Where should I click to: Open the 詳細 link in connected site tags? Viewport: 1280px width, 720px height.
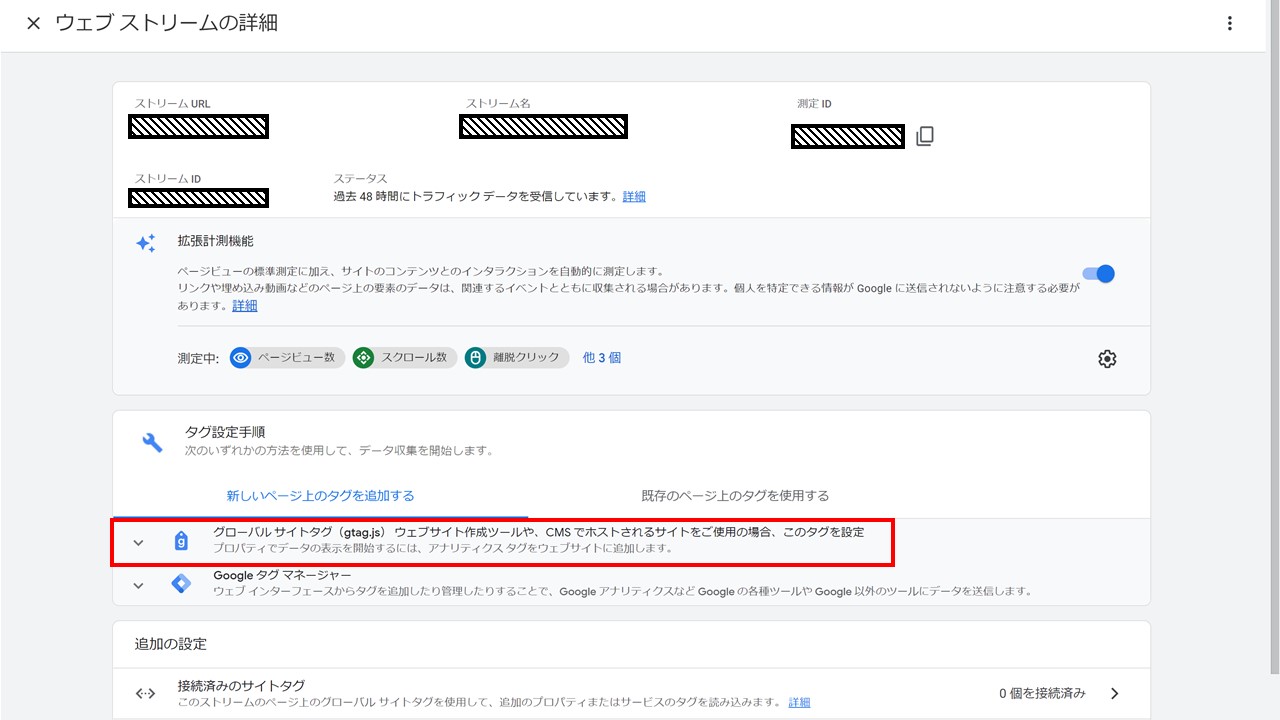point(799,703)
